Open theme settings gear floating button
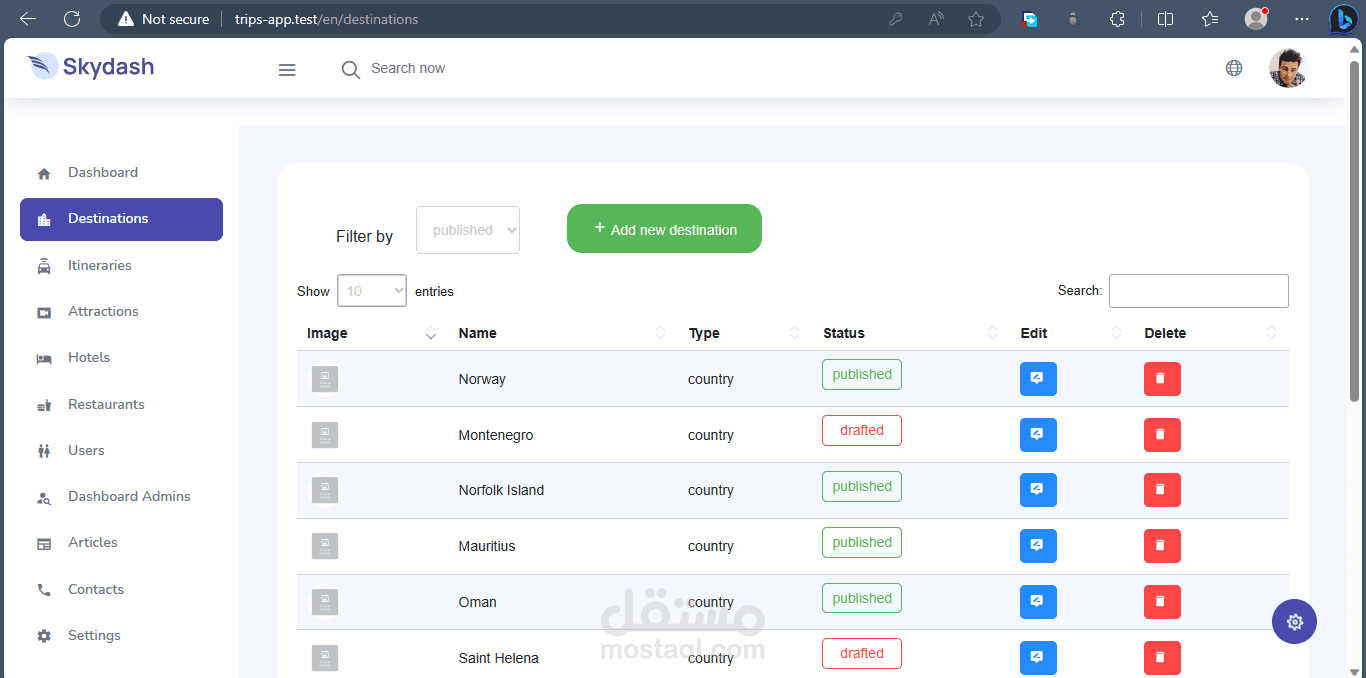Screen dimensions: 1366x678 pyautogui.click(x=1294, y=622)
